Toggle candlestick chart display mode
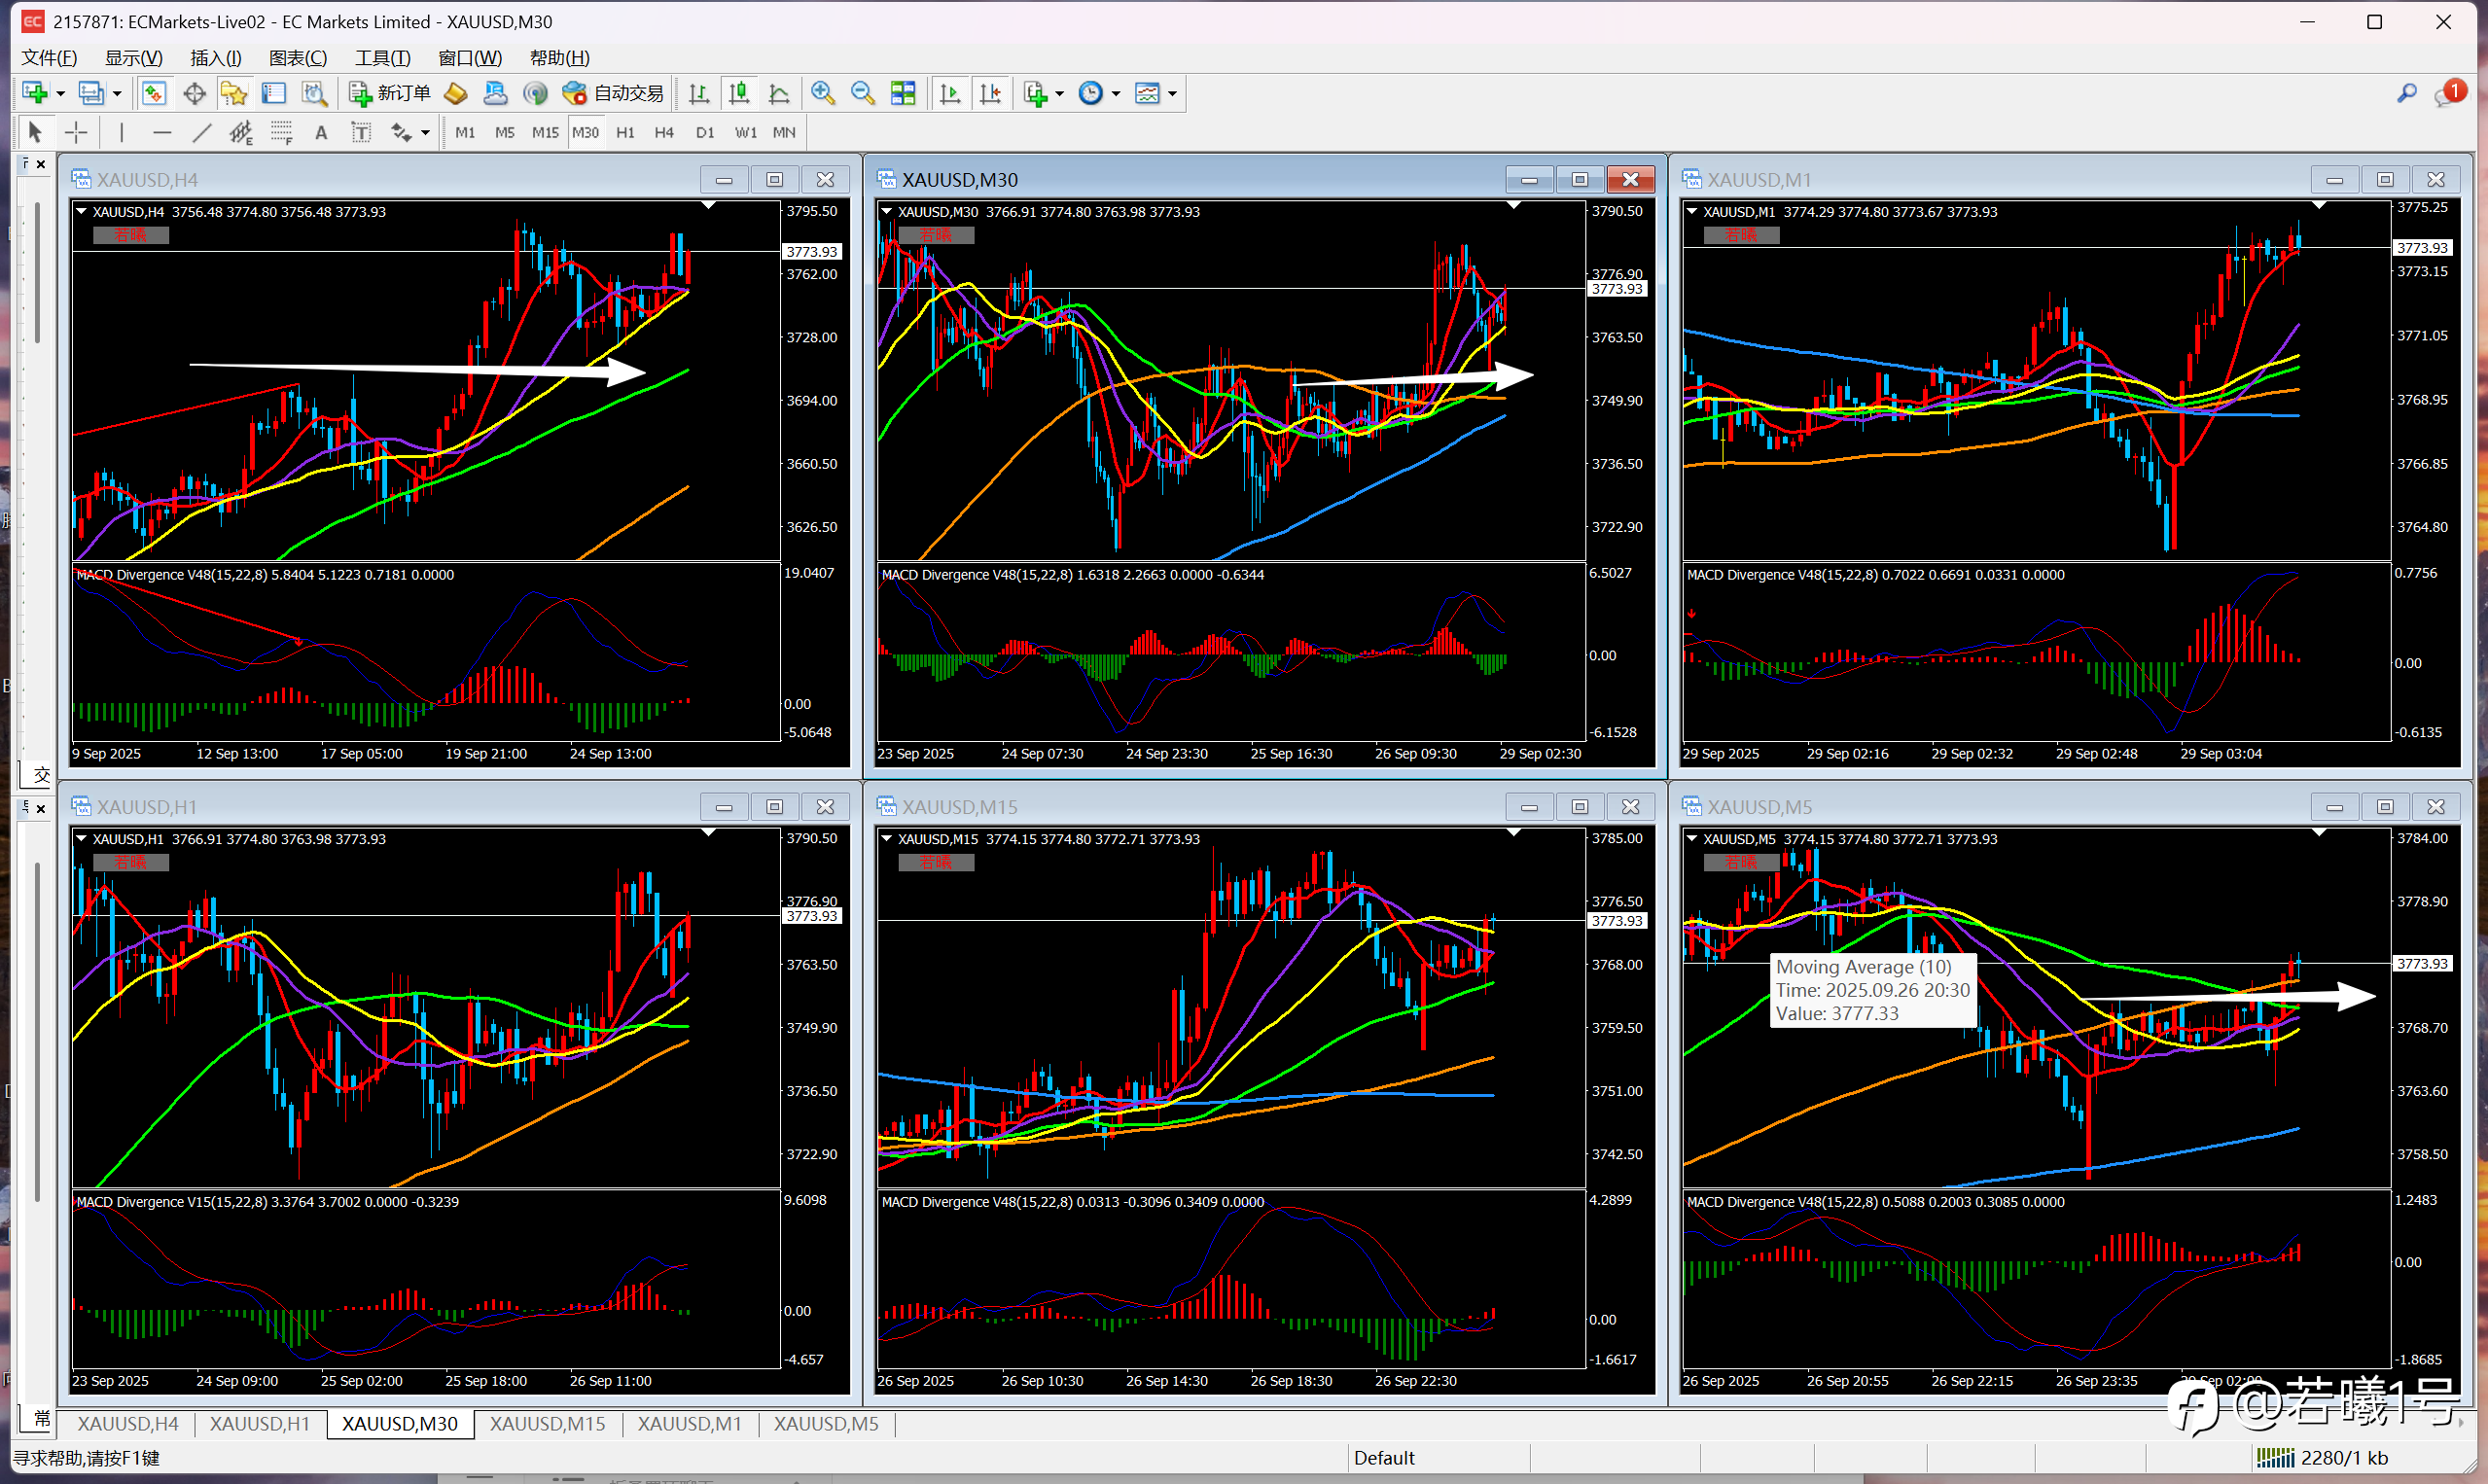 coord(739,93)
